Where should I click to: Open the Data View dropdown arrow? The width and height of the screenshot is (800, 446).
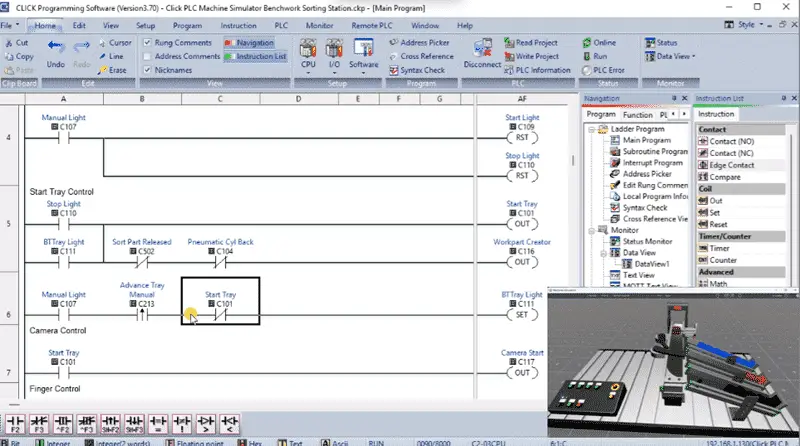pyautogui.click(x=693, y=57)
